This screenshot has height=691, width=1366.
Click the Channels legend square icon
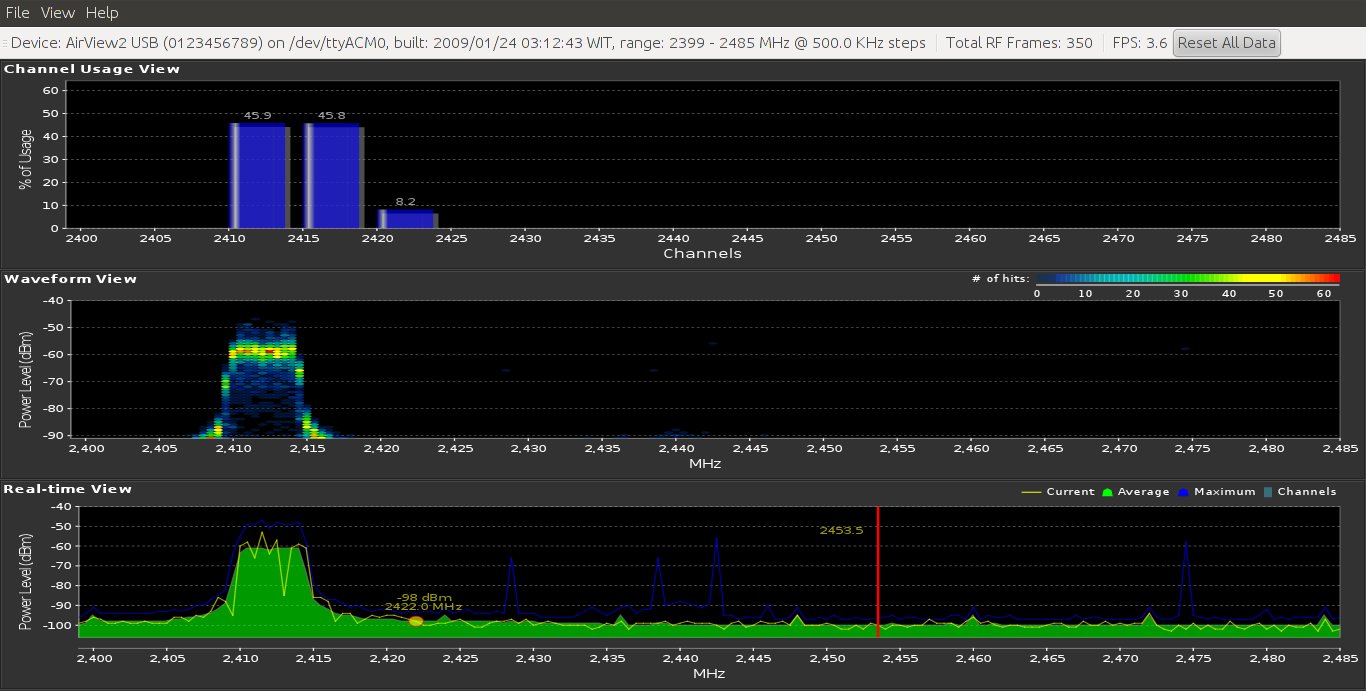(1268, 492)
